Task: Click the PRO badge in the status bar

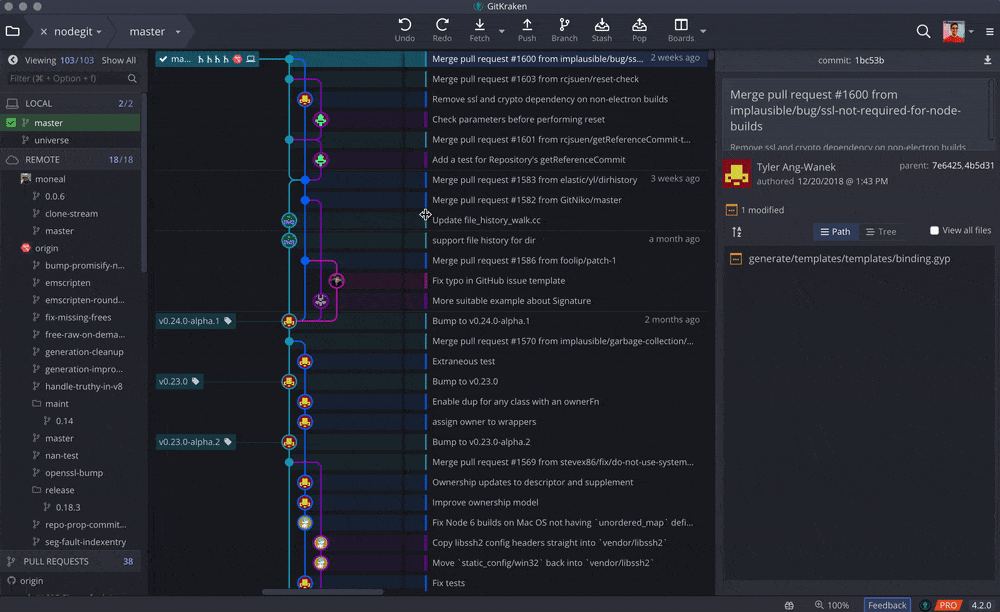Action: [948, 605]
